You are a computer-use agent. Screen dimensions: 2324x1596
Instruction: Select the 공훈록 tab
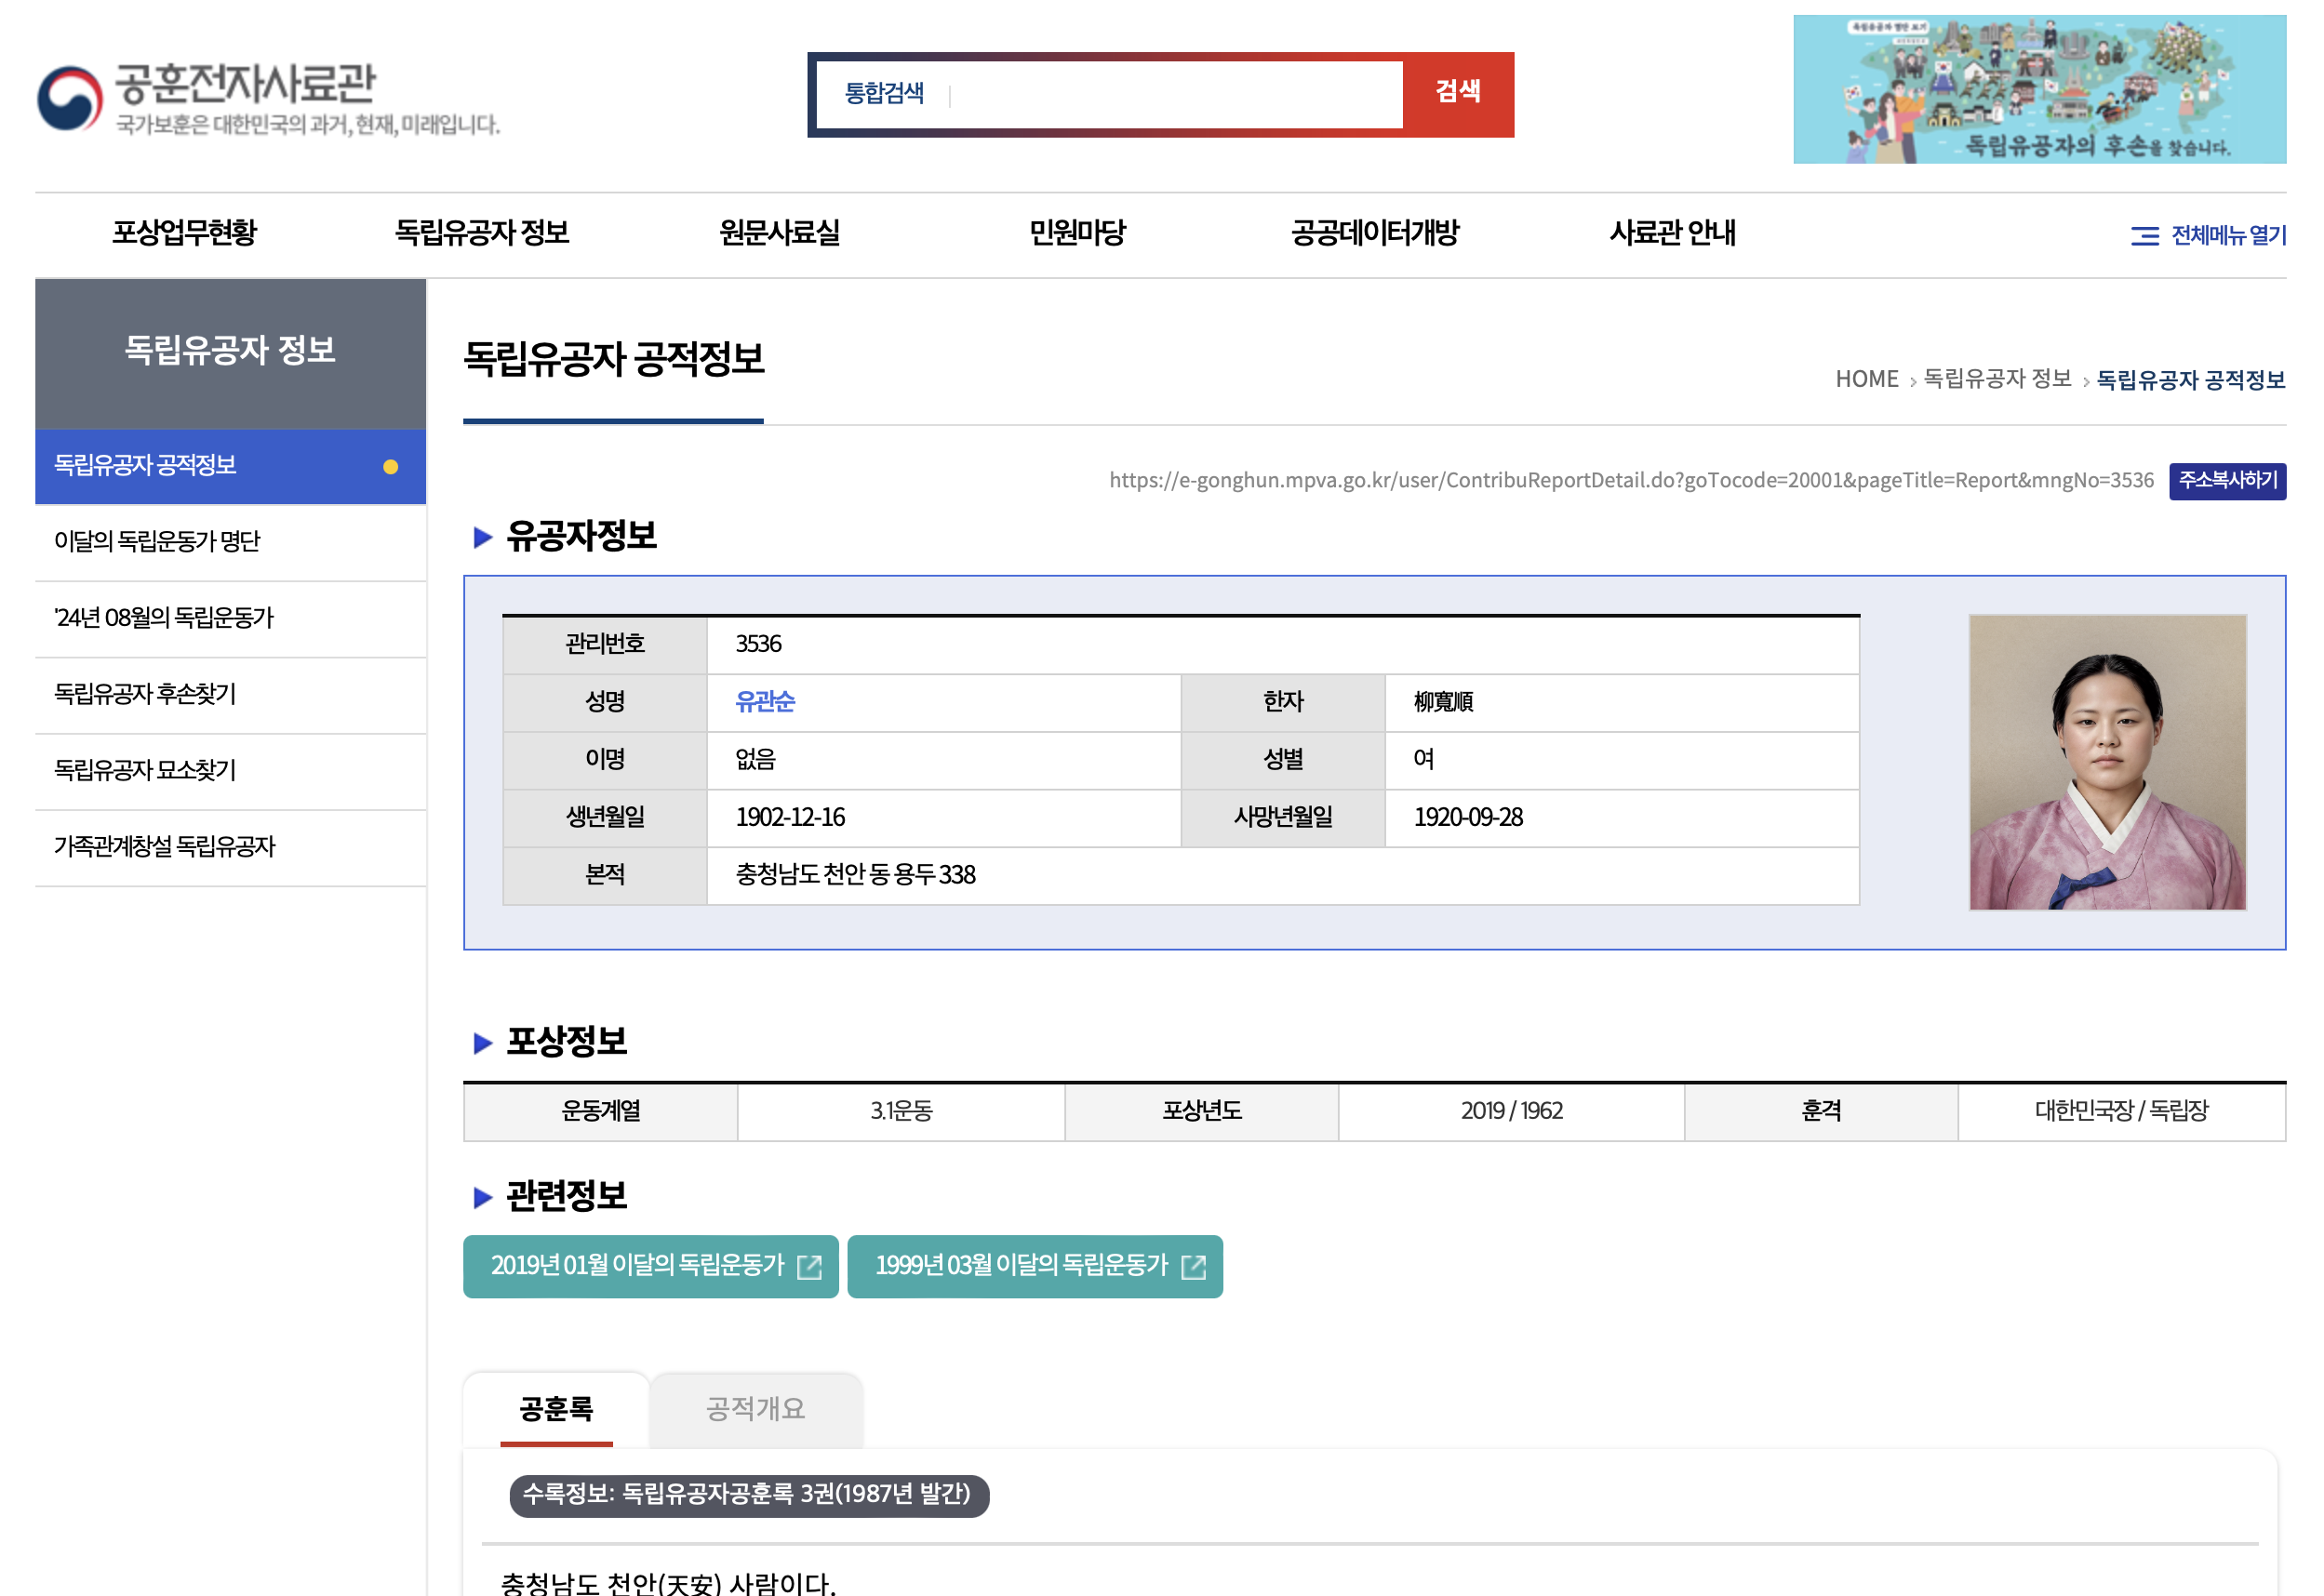(556, 1408)
